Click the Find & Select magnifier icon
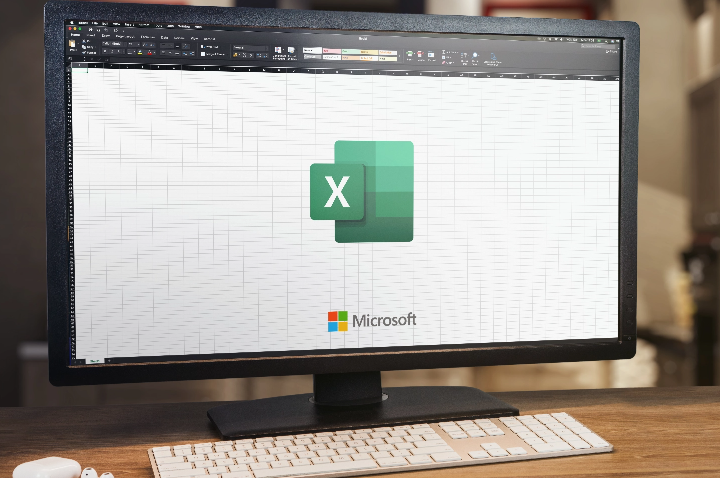720x478 pixels. pyautogui.click(x=475, y=55)
